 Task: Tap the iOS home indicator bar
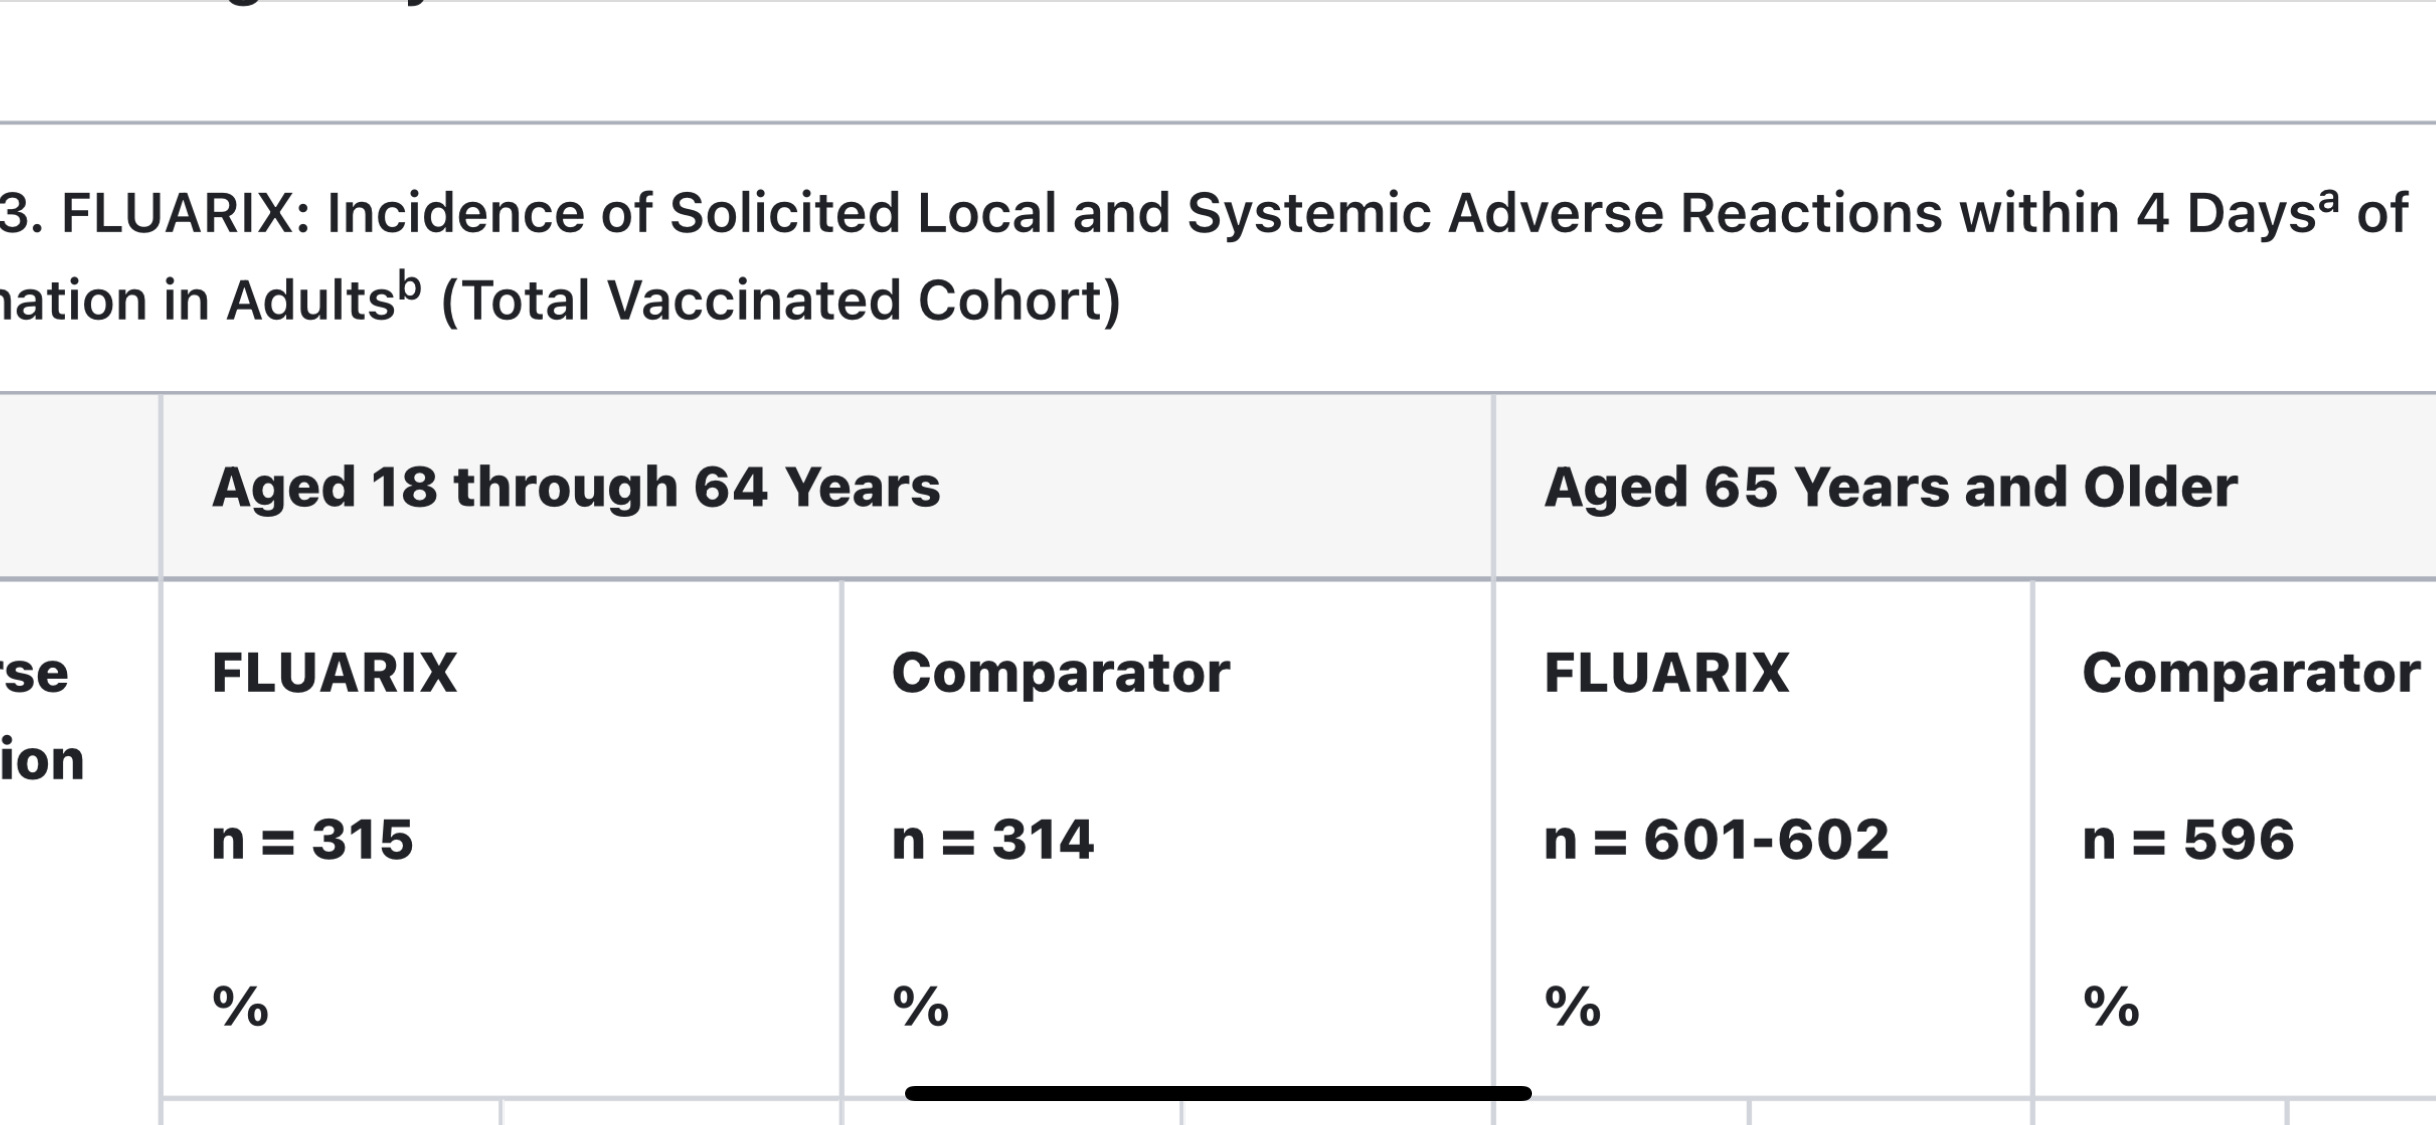pos(1218,1093)
